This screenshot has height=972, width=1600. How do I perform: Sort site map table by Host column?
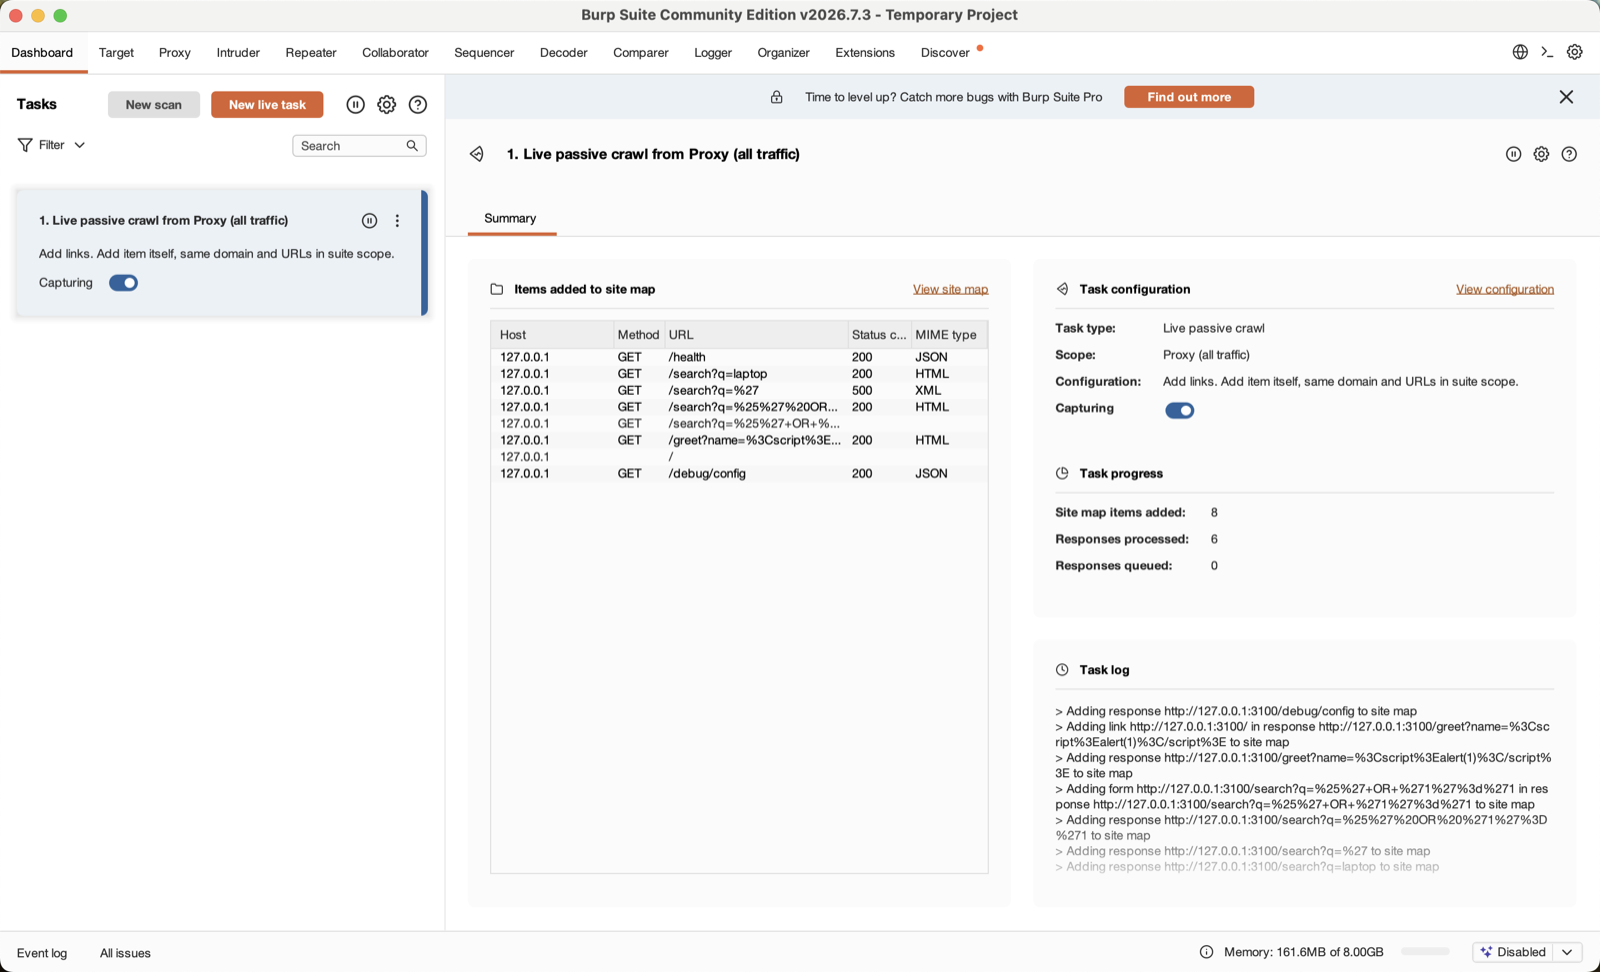[552, 335]
